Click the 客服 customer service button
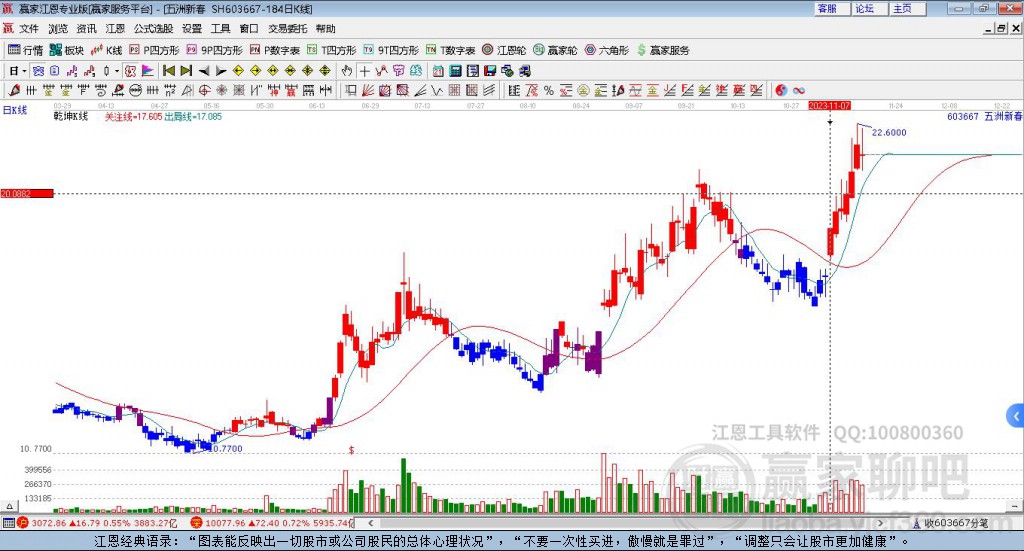1024x551 pixels. [831, 8]
